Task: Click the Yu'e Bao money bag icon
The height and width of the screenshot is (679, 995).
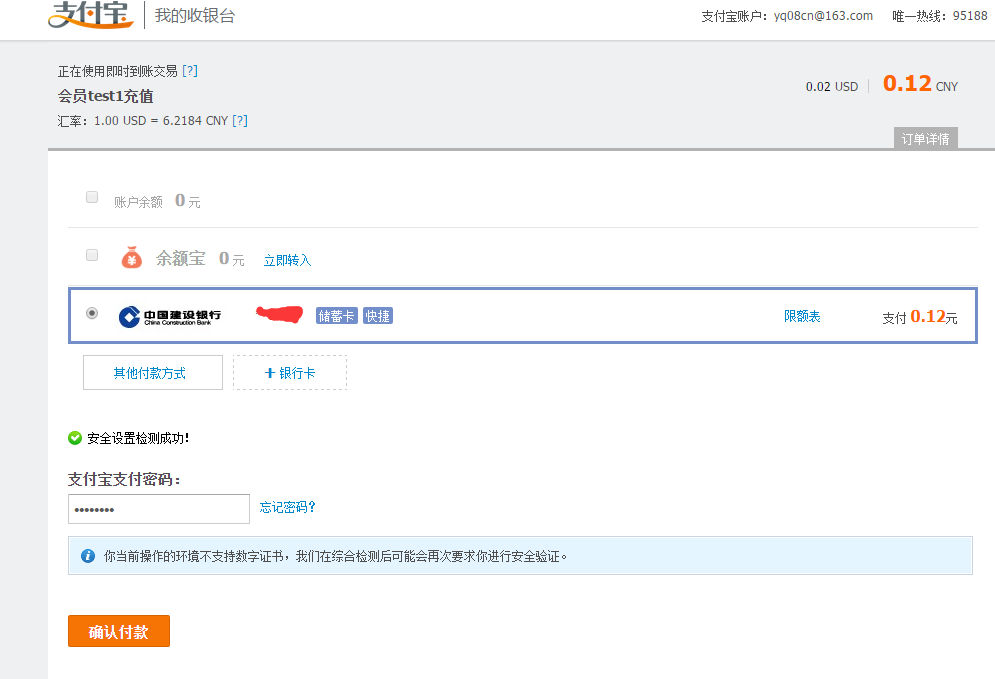Action: (132, 258)
